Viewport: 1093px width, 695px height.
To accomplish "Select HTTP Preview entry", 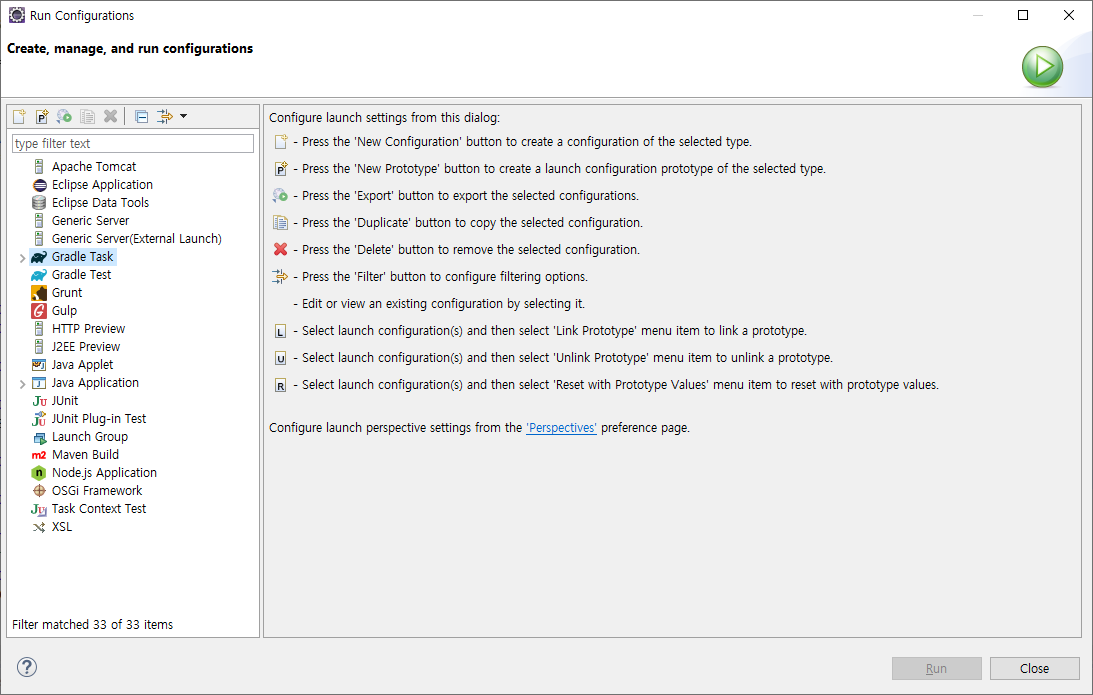I will point(89,329).
